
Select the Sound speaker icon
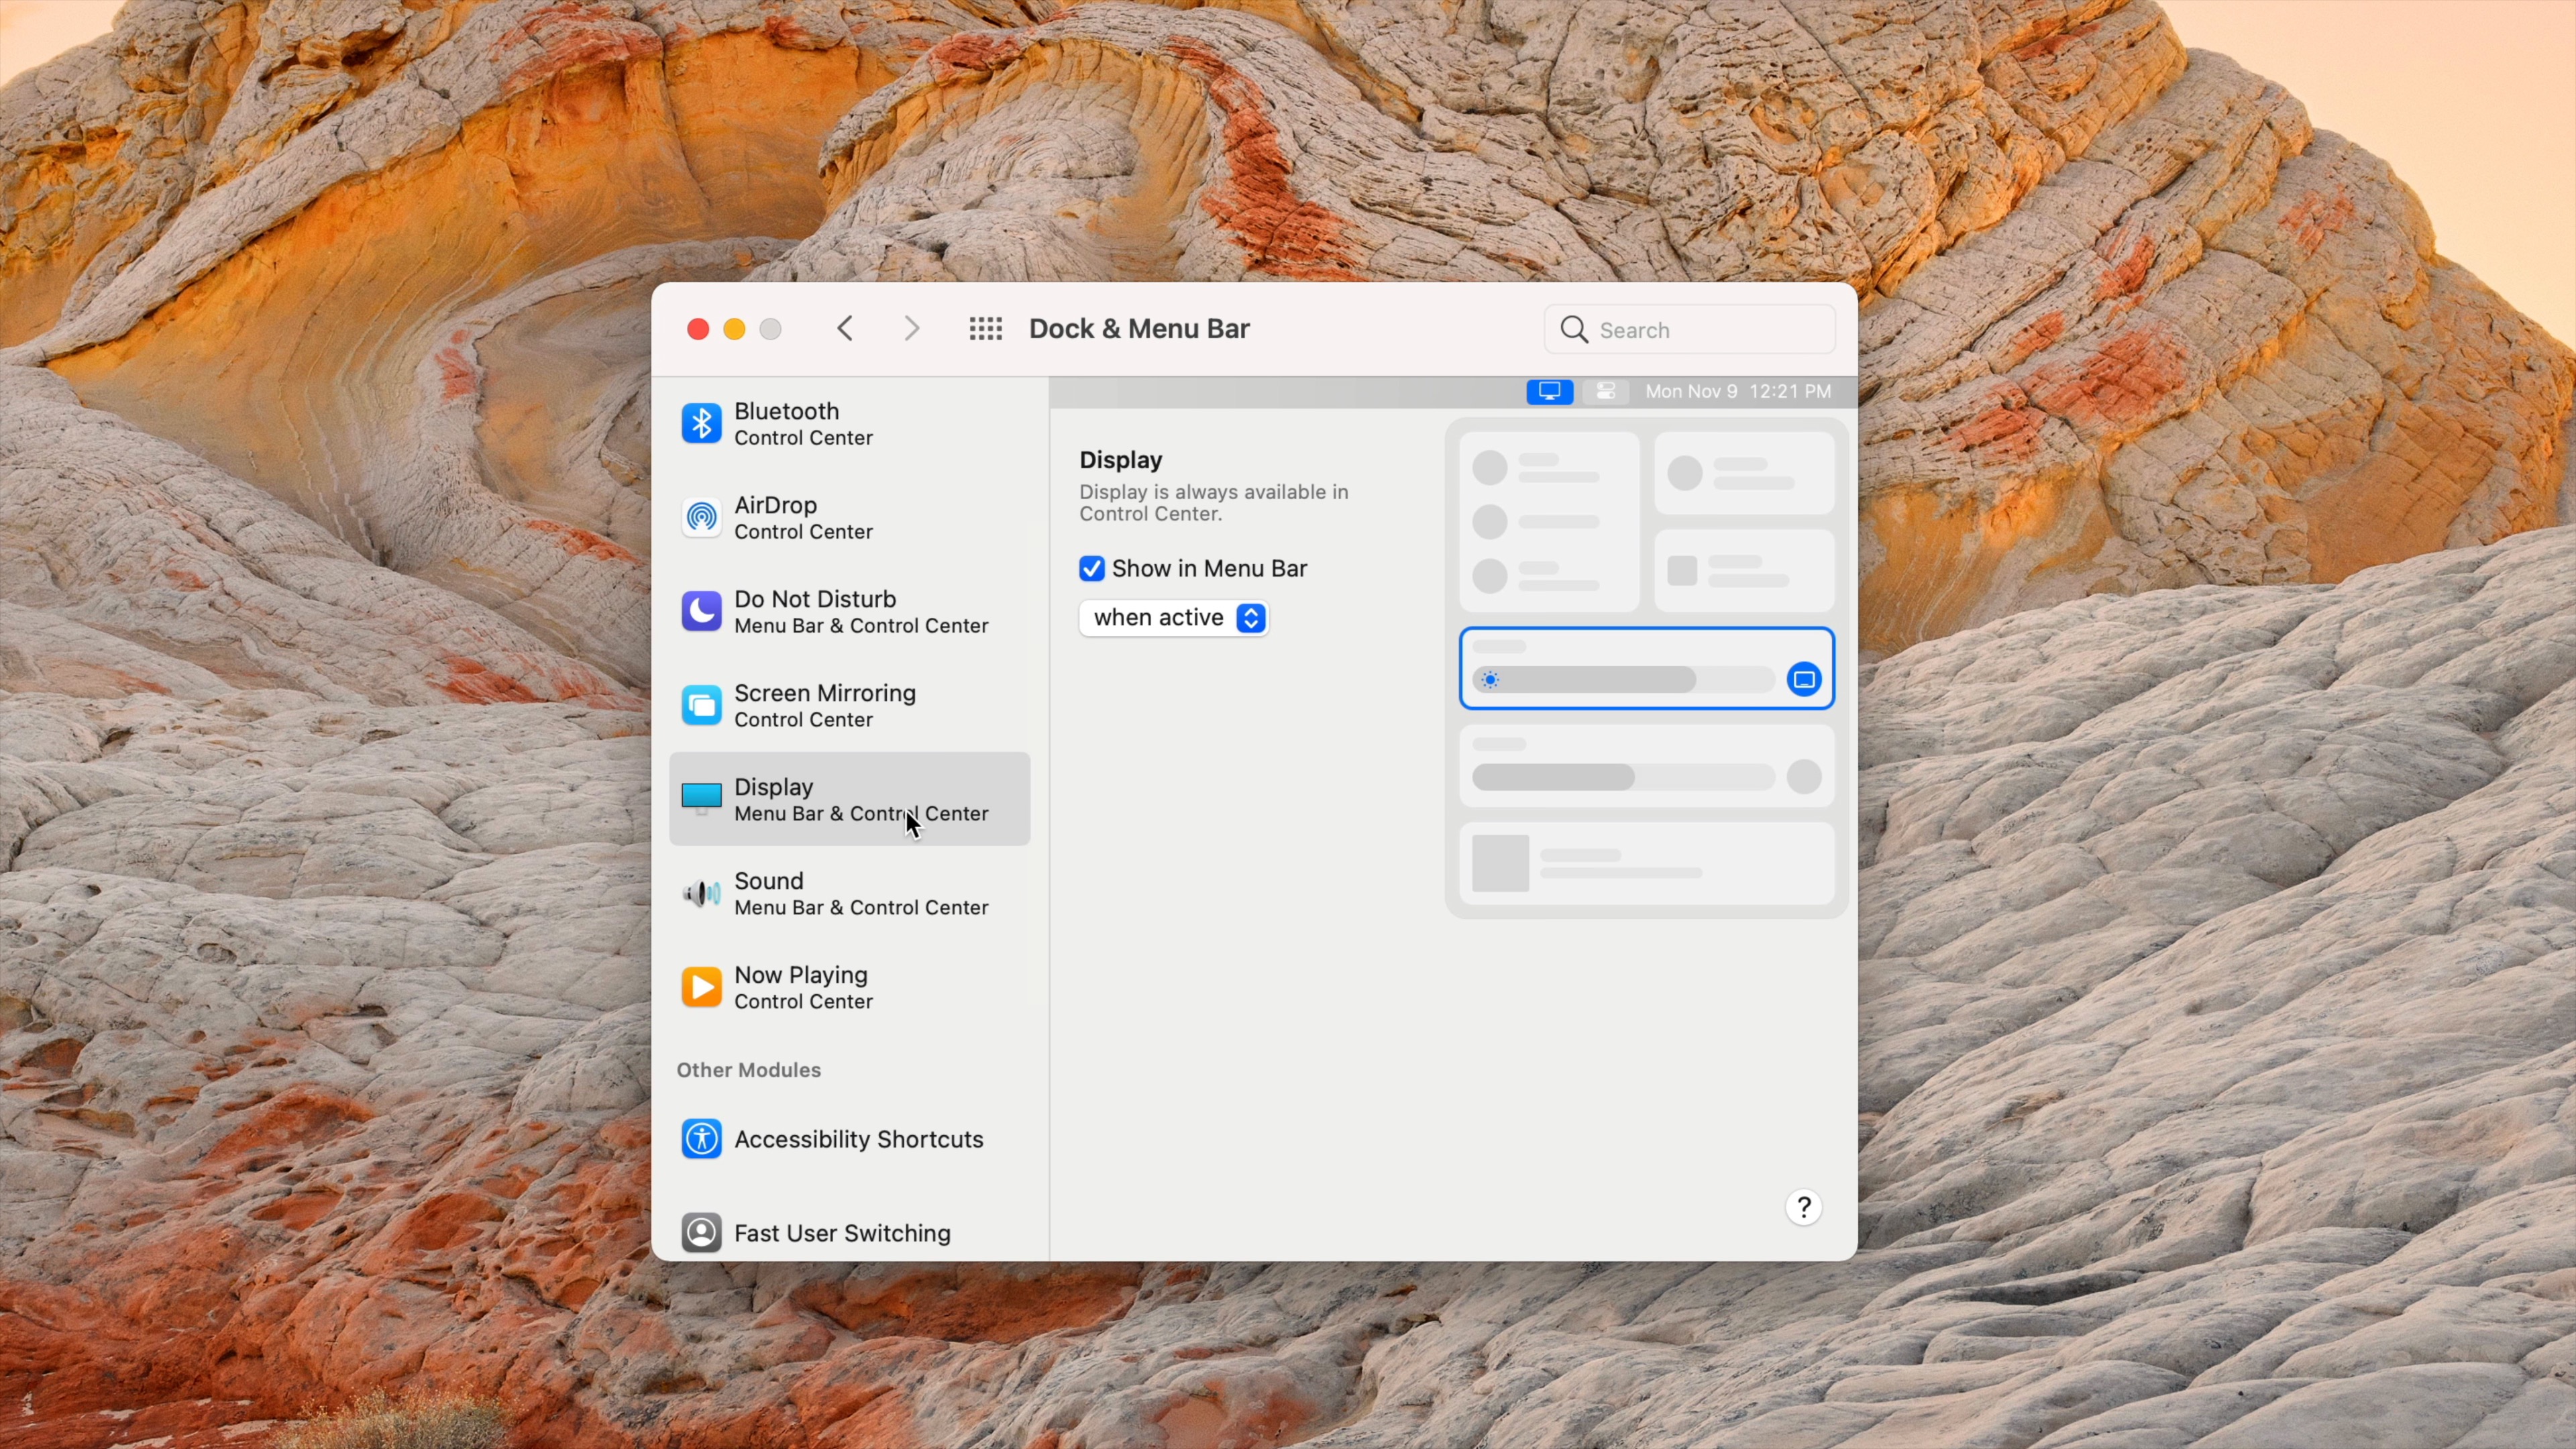pyautogui.click(x=701, y=893)
